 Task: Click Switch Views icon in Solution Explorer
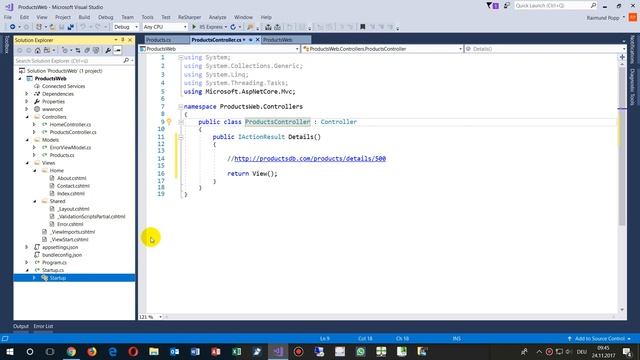coord(47,50)
